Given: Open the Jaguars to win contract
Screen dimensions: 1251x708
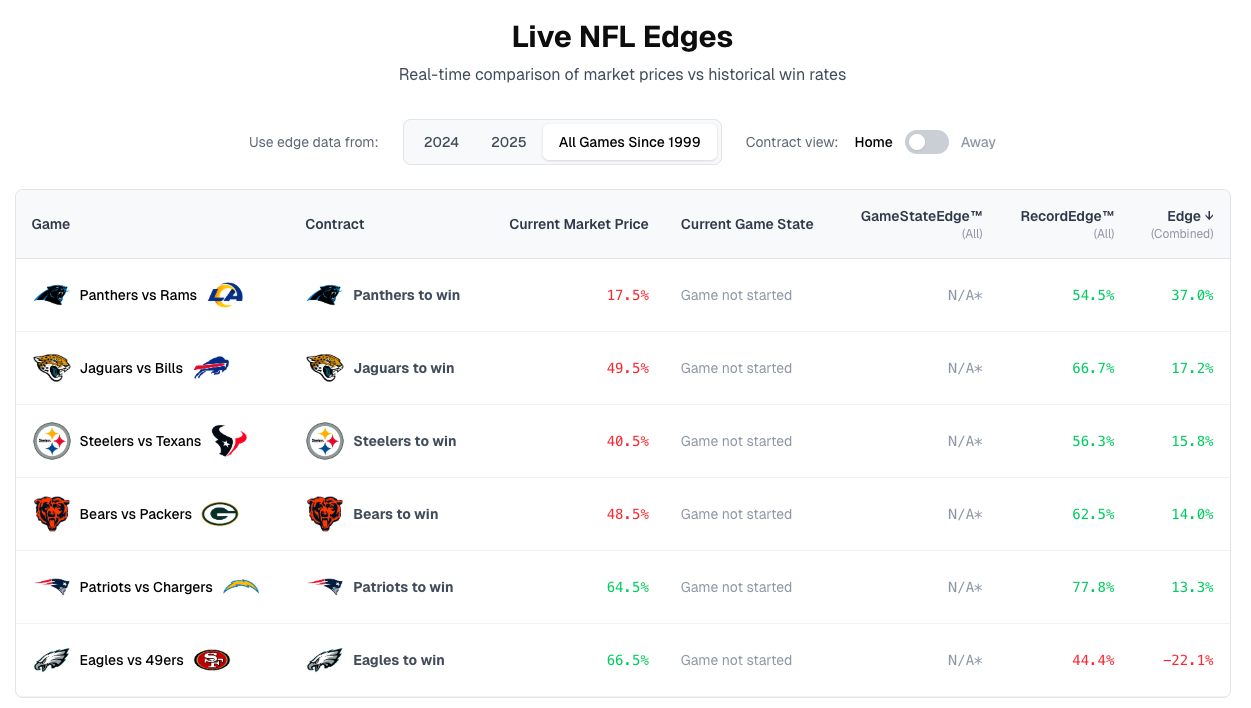Looking at the screenshot, I should [x=403, y=368].
